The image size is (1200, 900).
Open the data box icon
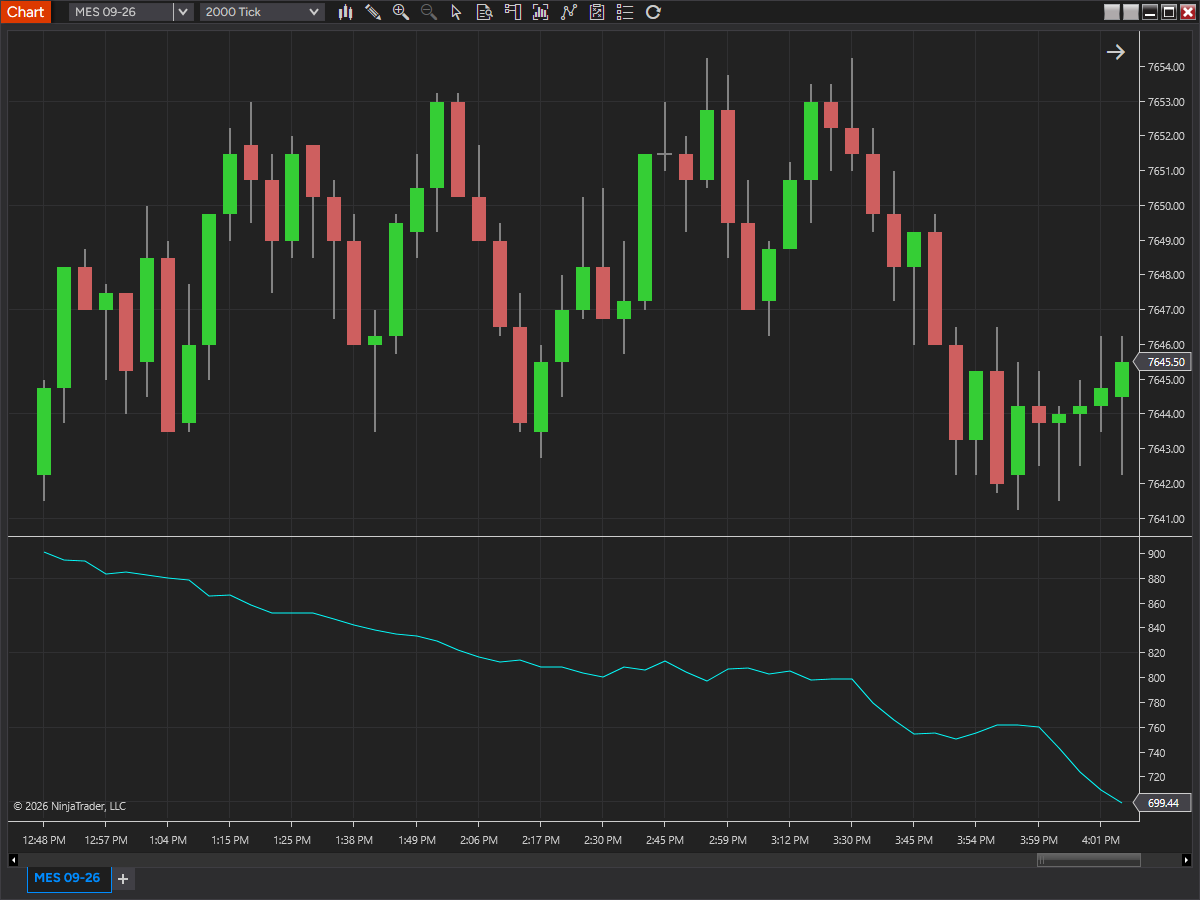(485, 12)
